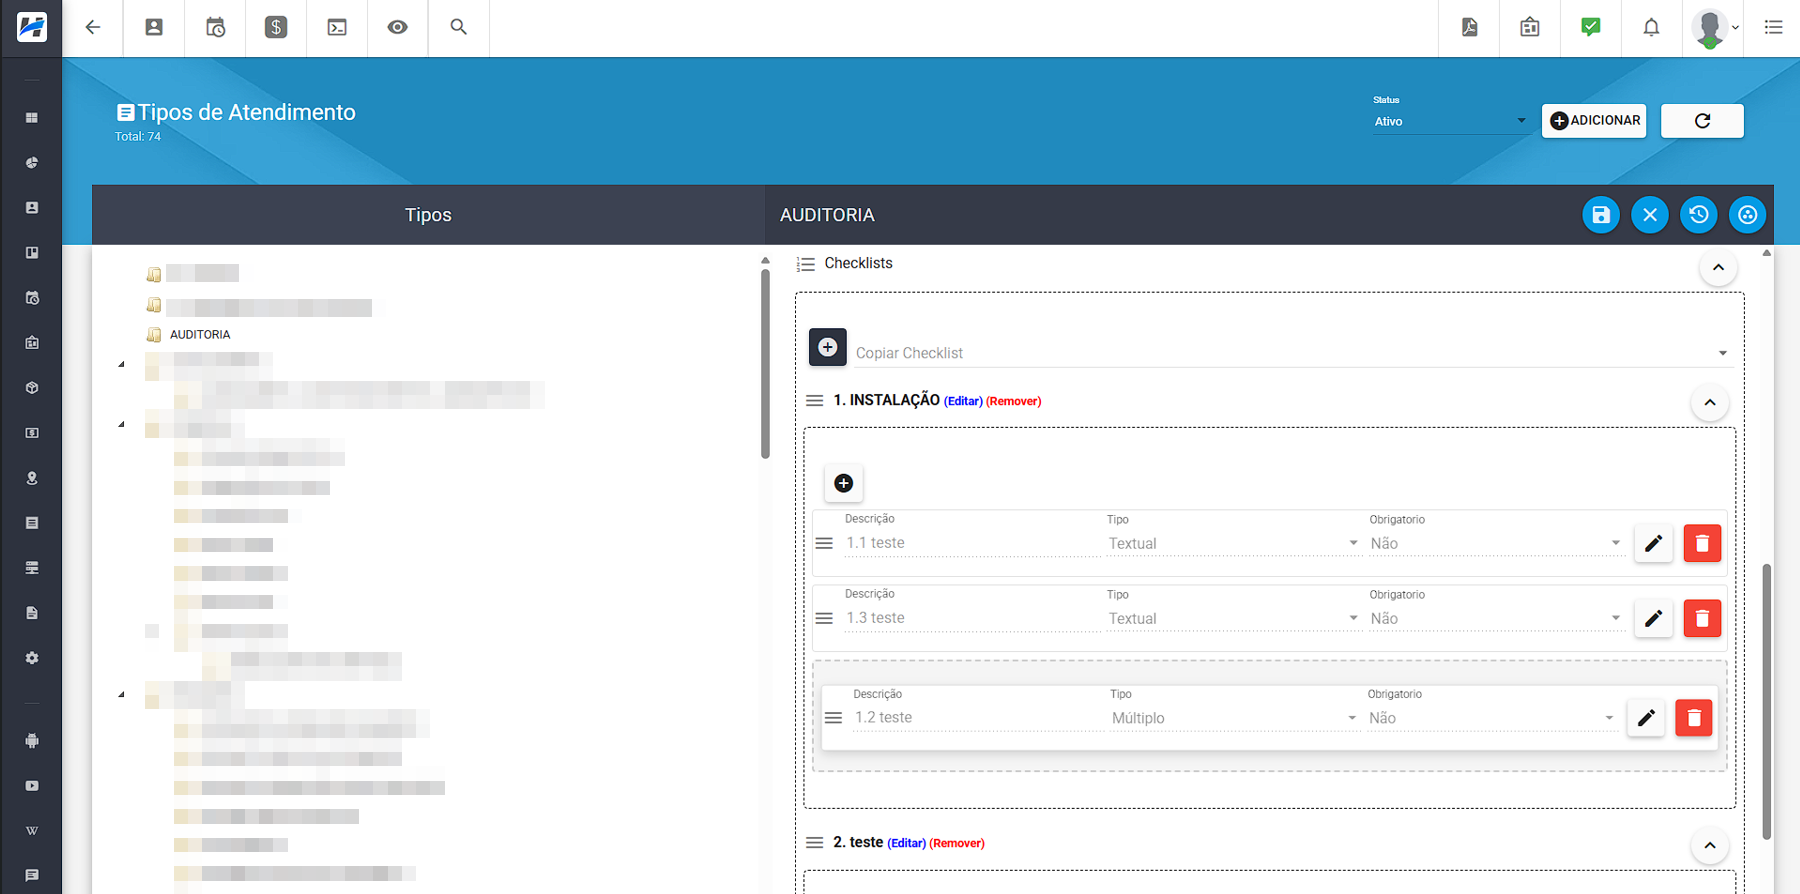Open the dollar sign finance icon
The height and width of the screenshot is (894, 1800).
[276, 27]
